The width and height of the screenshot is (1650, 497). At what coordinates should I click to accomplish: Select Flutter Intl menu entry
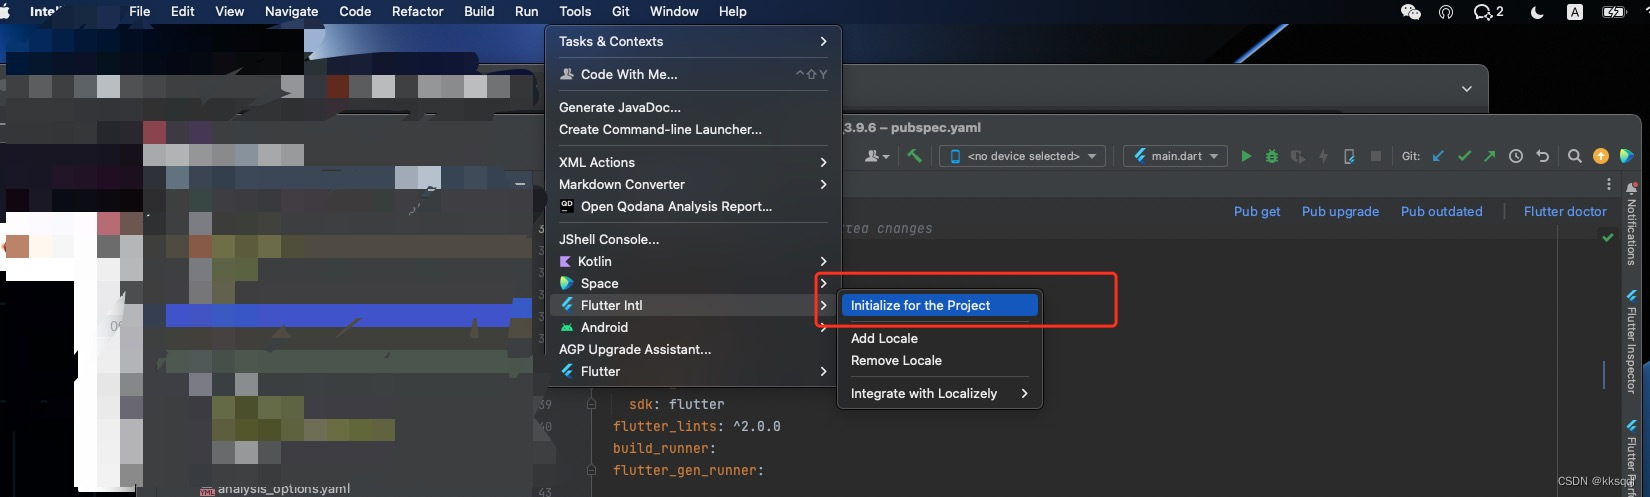point(694,305)
